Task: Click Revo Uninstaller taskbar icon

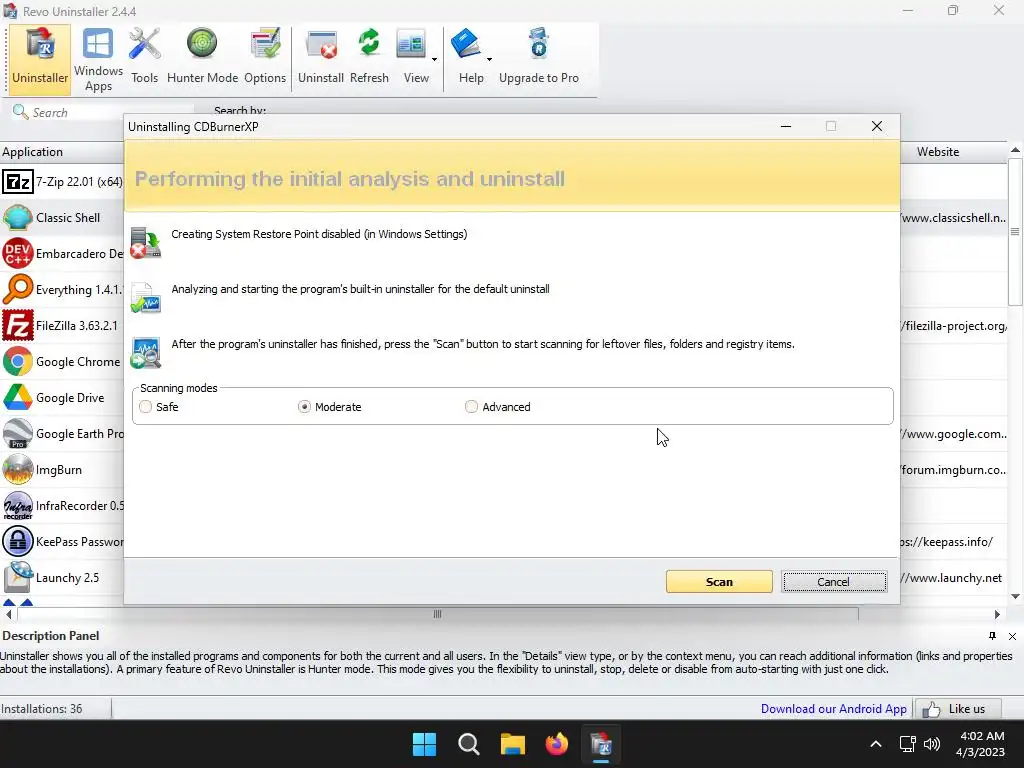Action: click(601, 744)
